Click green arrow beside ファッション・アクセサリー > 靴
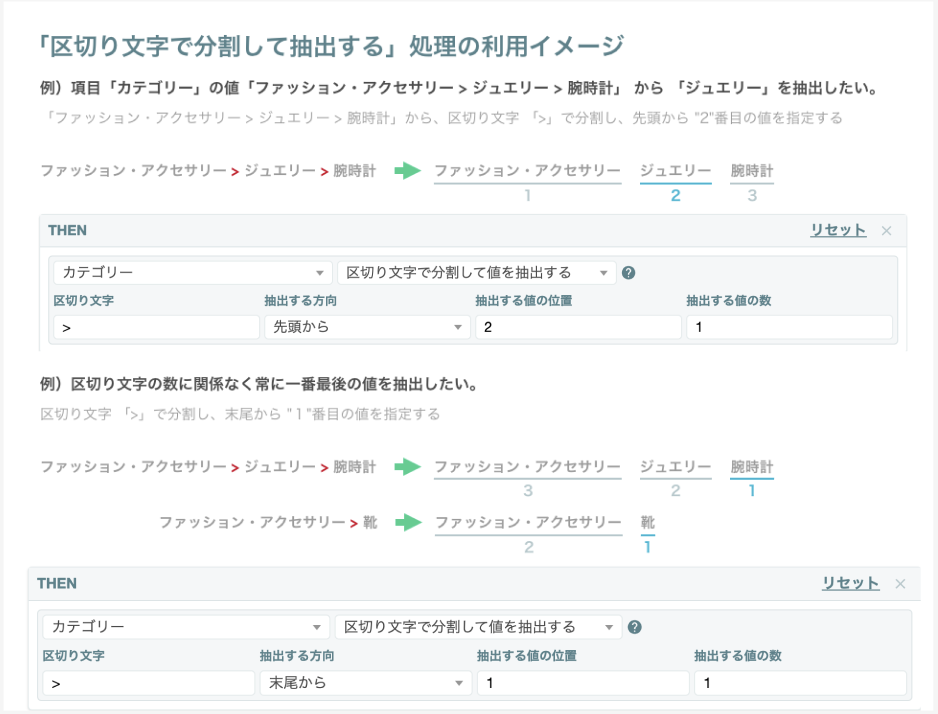Screen dimensions: 938x714 point(409,523)
